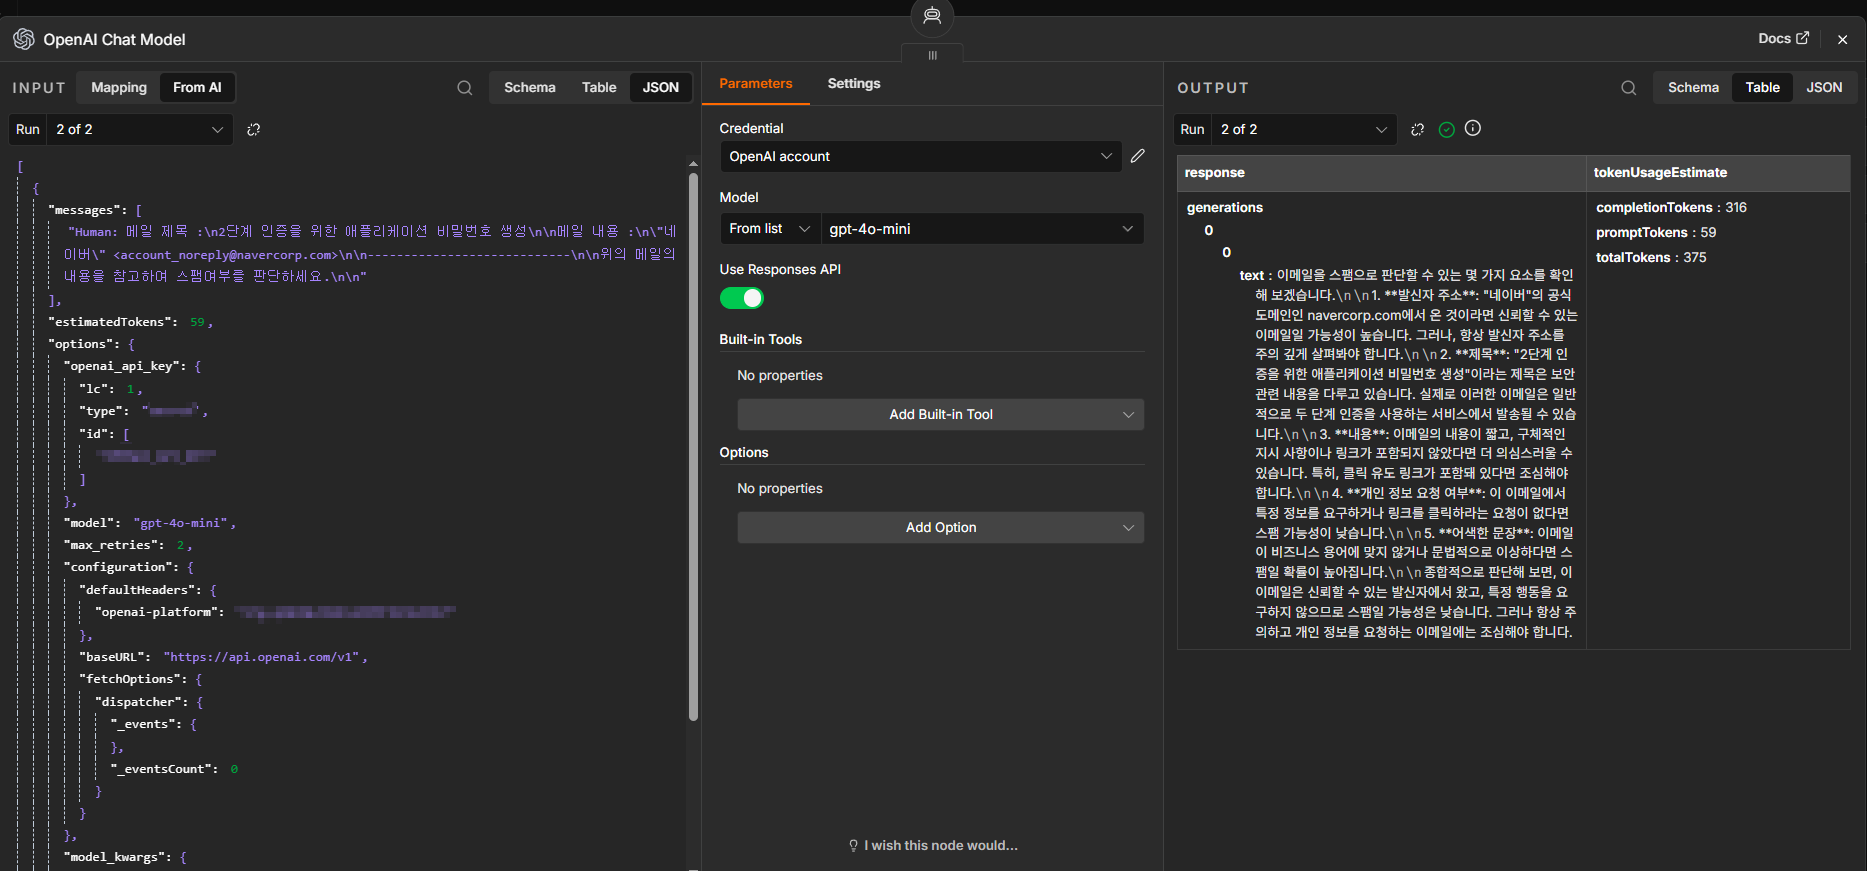Open the Docs link
Viewport: 1867px width, 871px height.
click(x=1784, y=39)
